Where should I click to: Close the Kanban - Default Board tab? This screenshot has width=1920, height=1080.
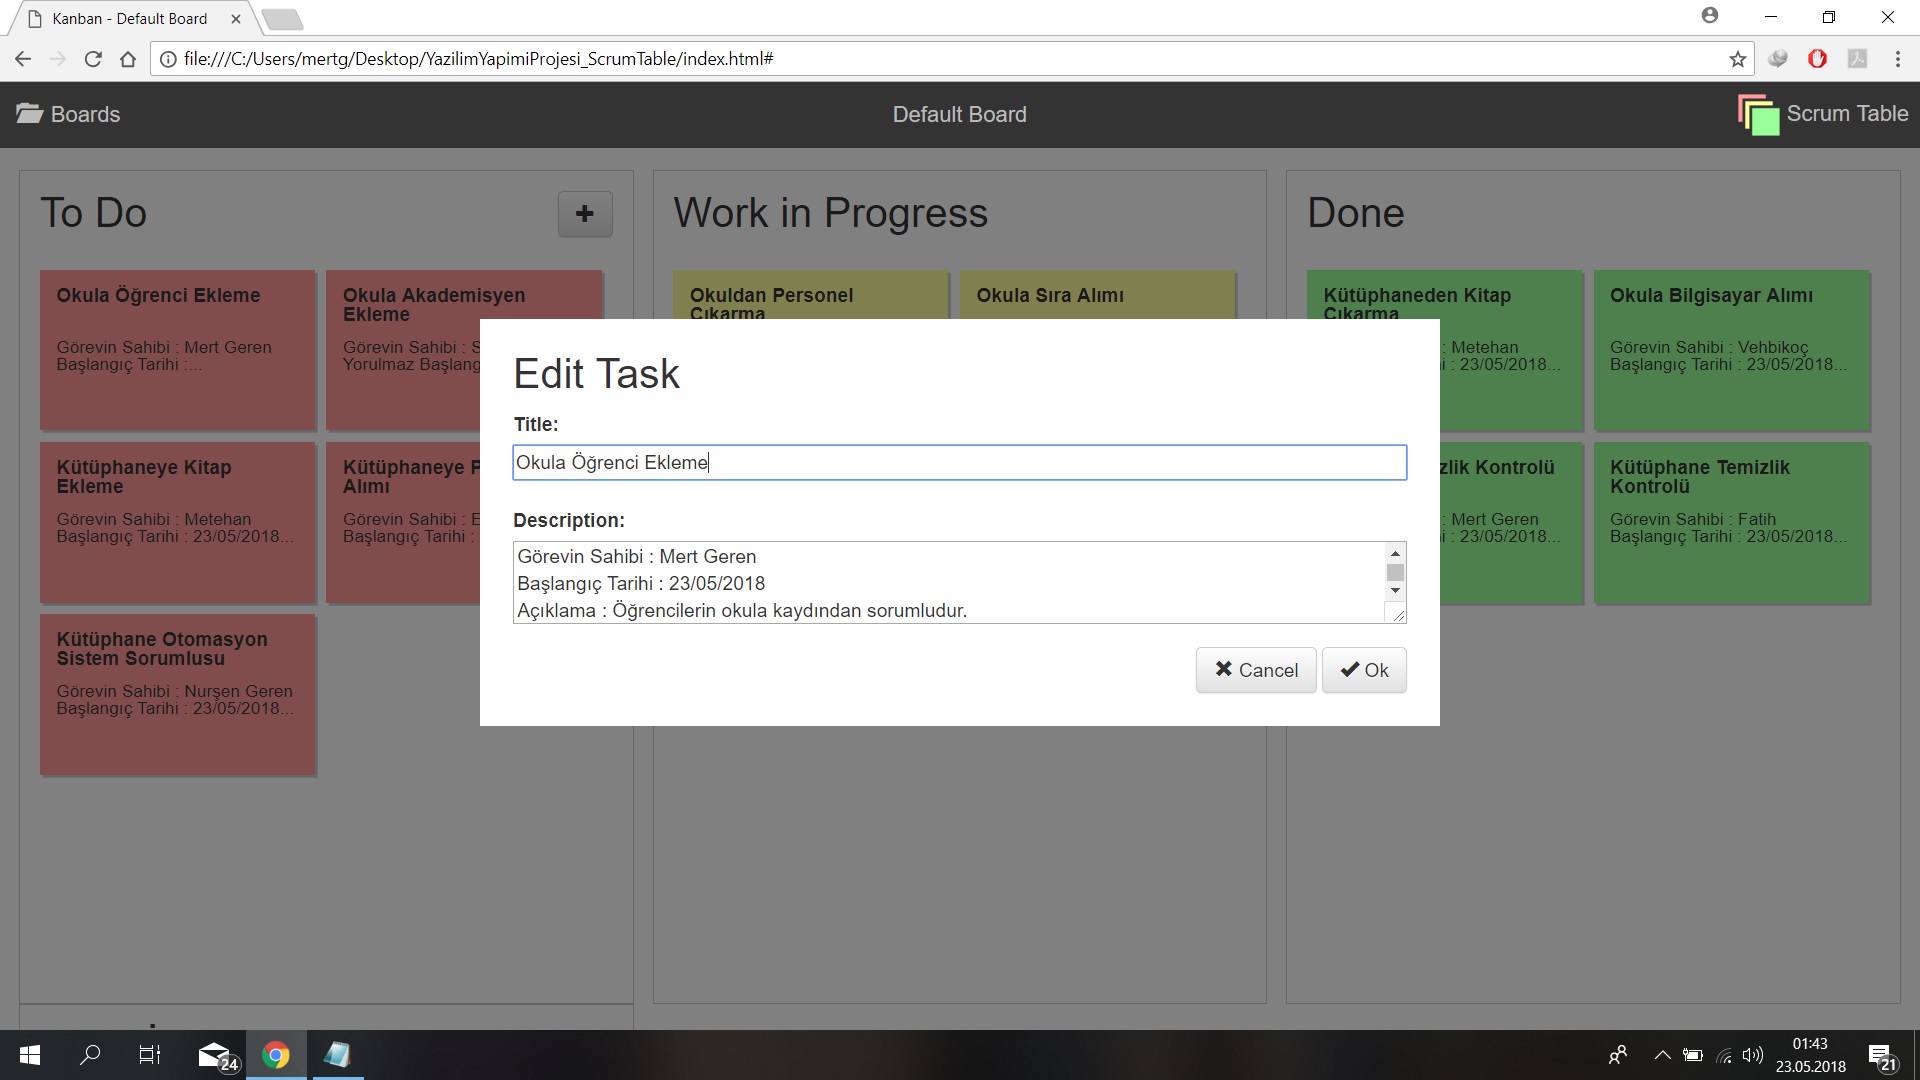pos(235,18)
